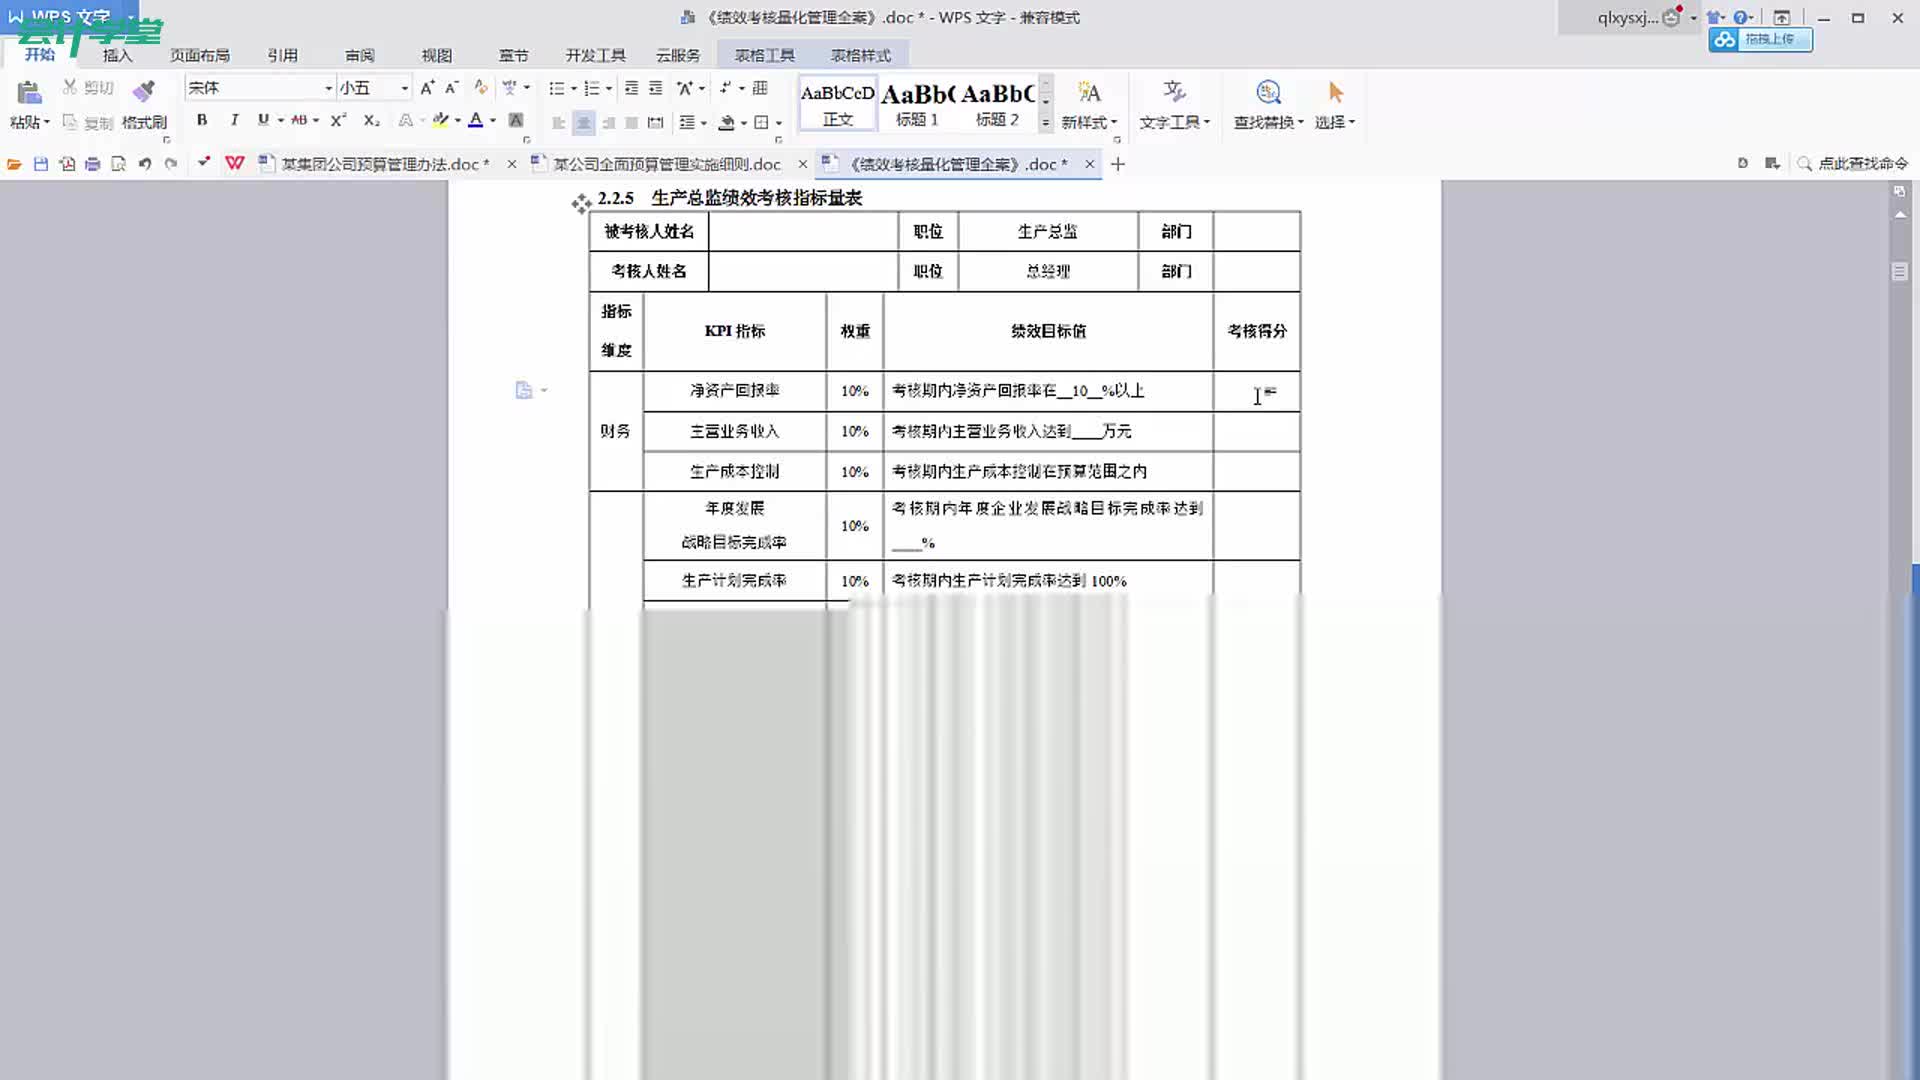The image size is (1920, 1080).
Task: Apply cell shading paint bucket color
Action: point(727,122)
